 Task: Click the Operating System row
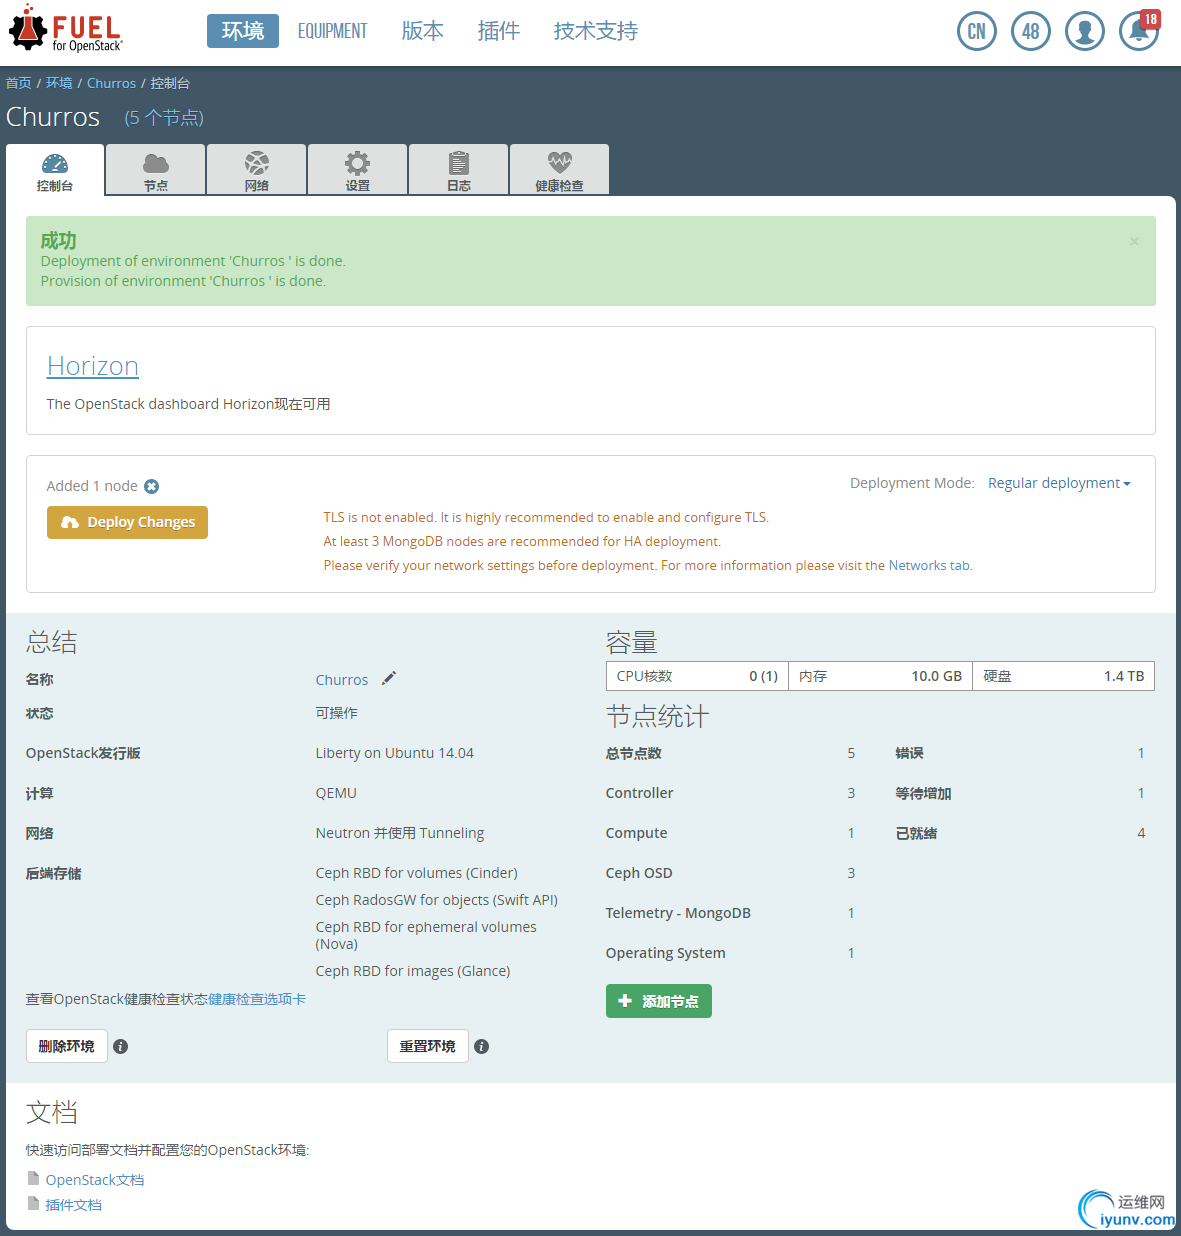(730, 953)
